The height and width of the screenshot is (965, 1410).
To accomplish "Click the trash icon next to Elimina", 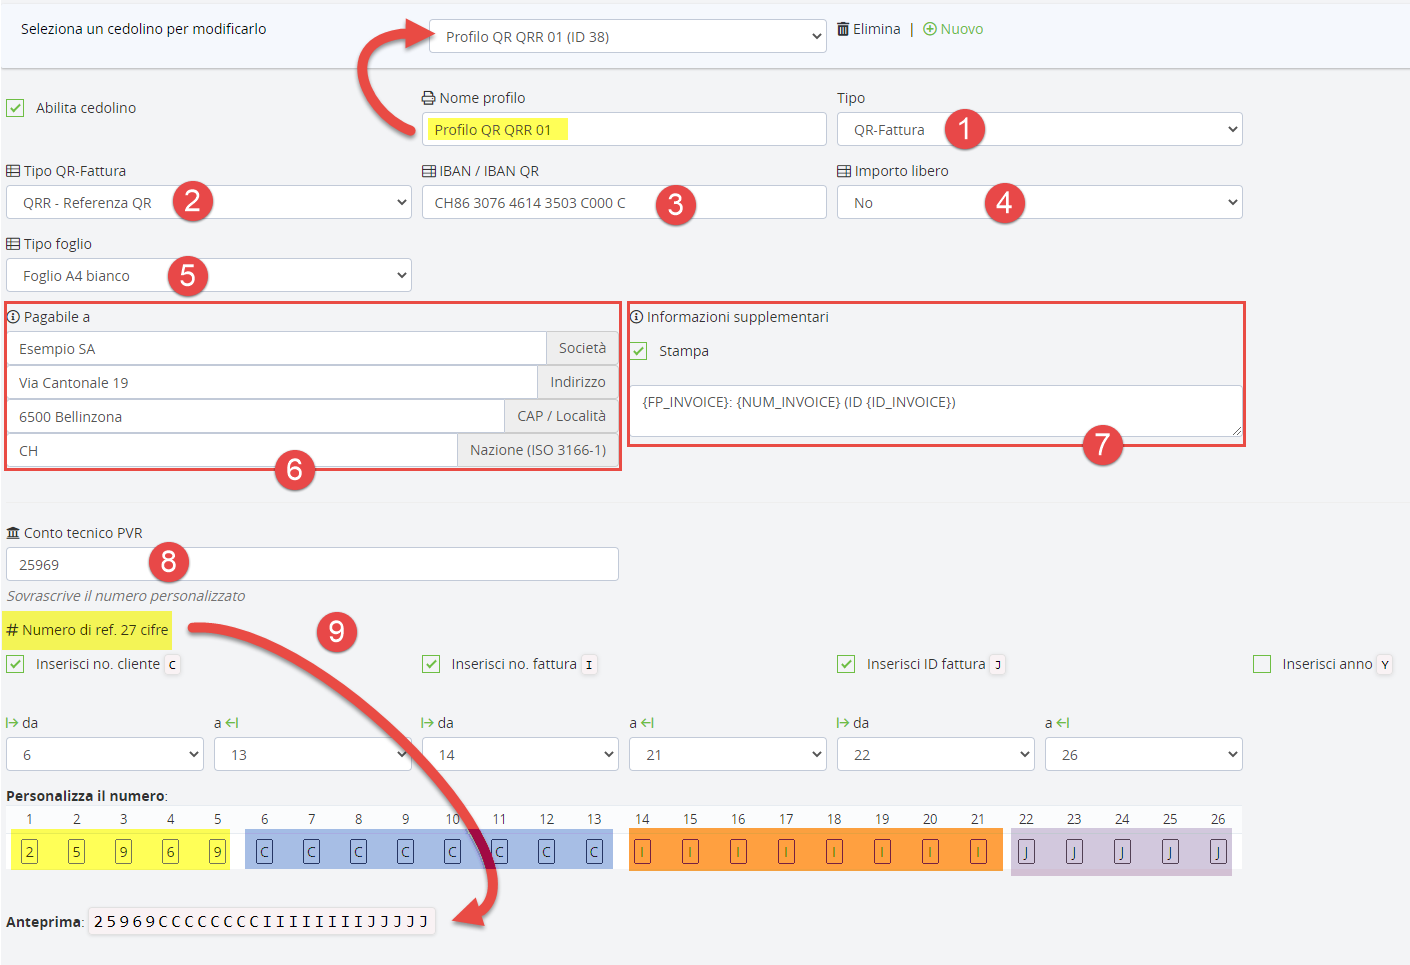I will [843, 29].
